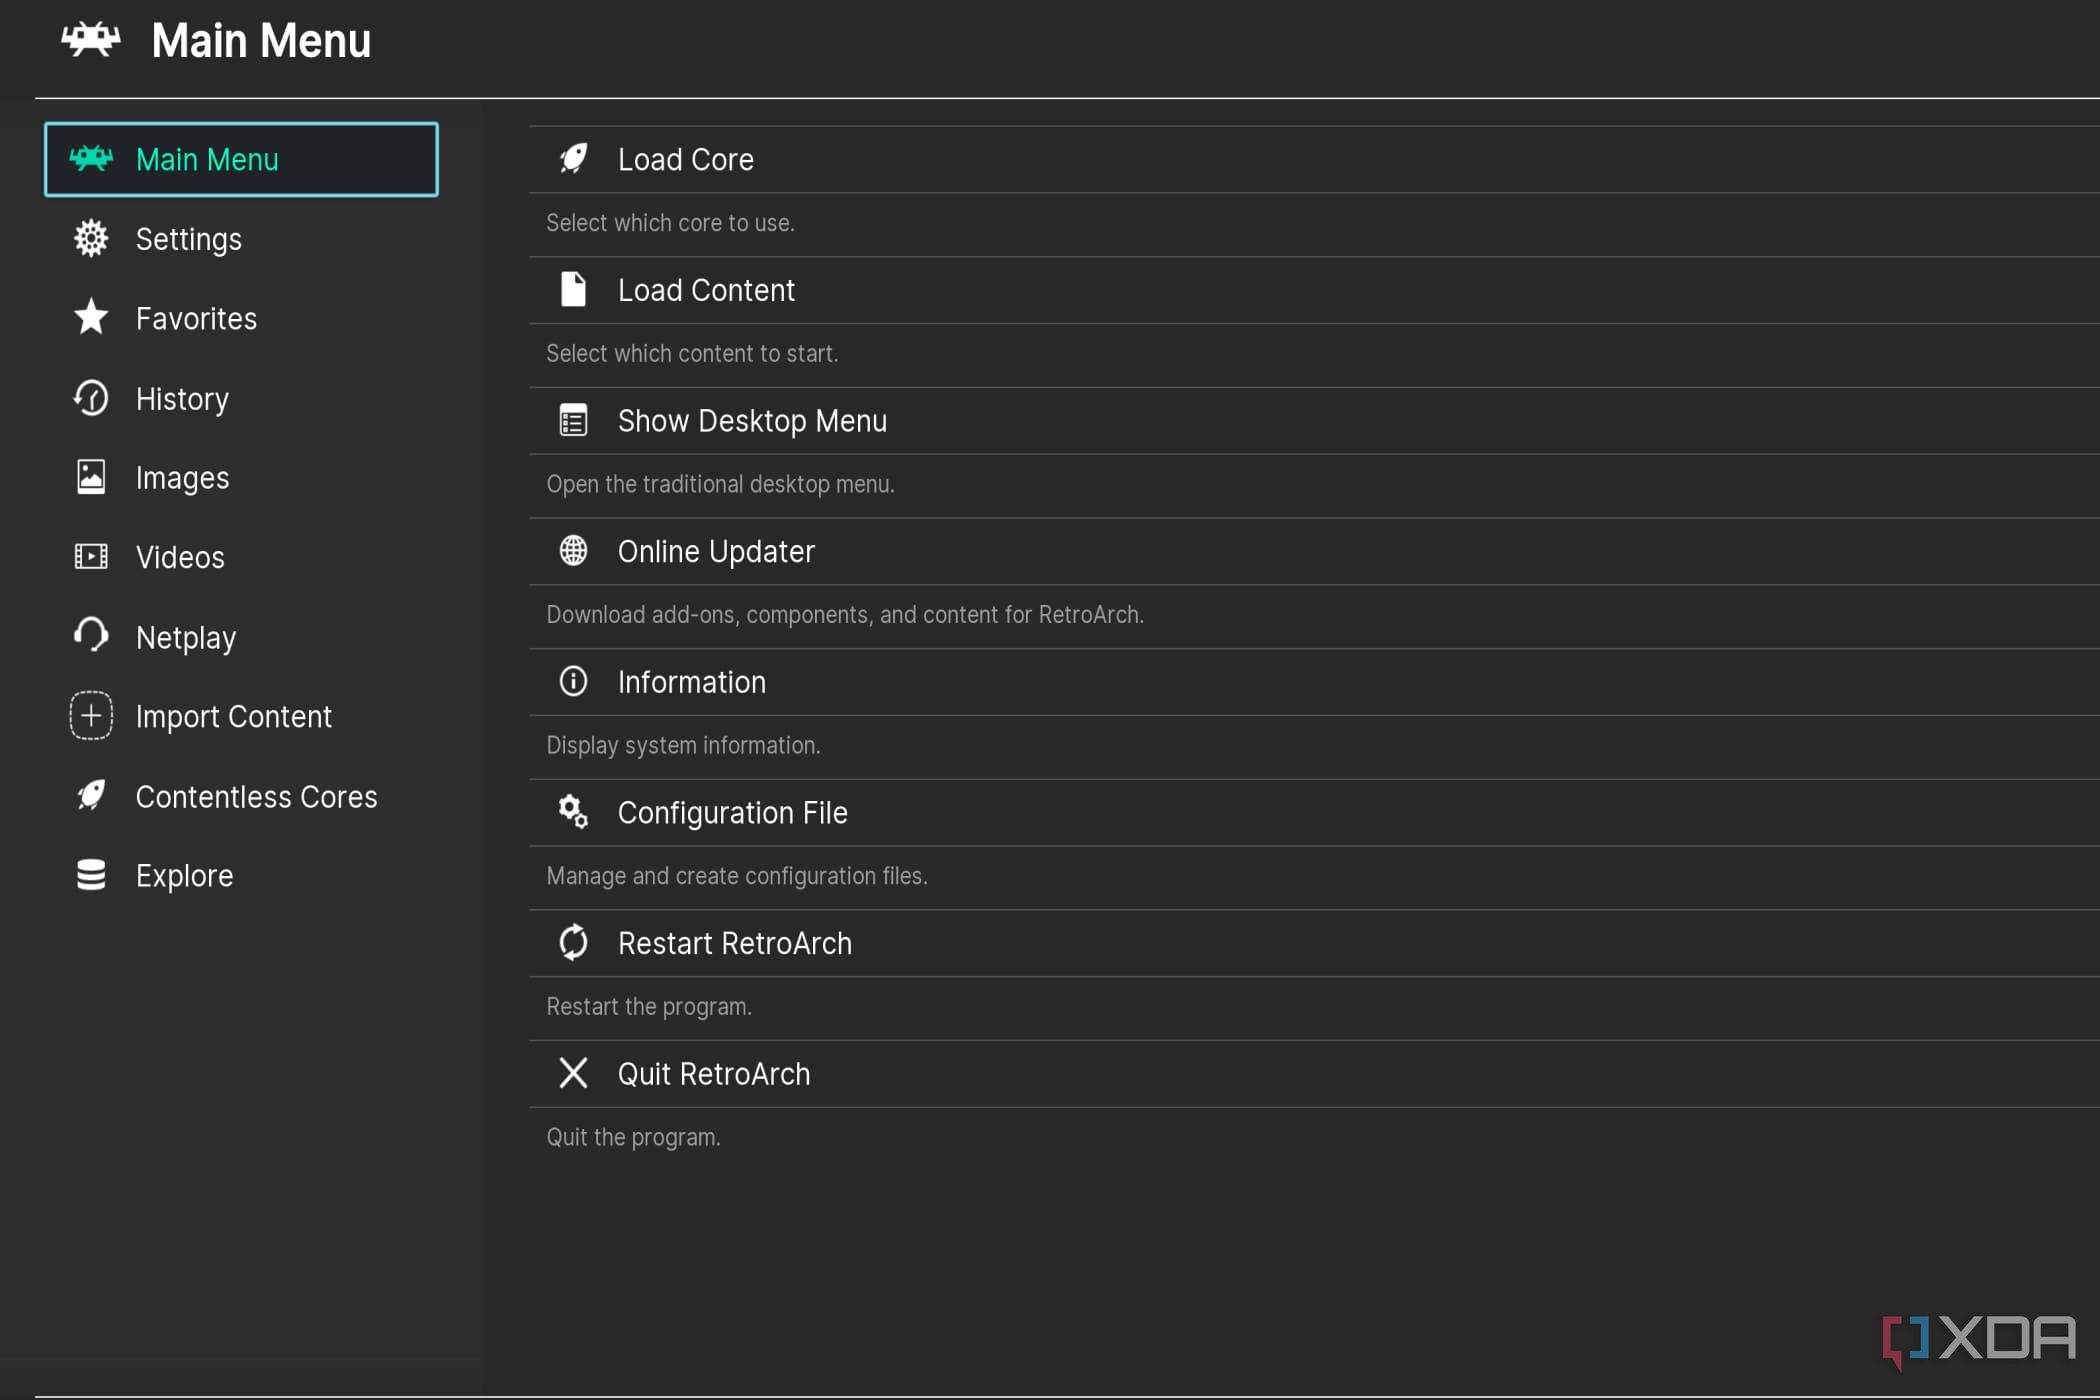Click the Online Updater globe icon
The height and width of the screenshot is (1400, 2100).
tap(573, 551)
